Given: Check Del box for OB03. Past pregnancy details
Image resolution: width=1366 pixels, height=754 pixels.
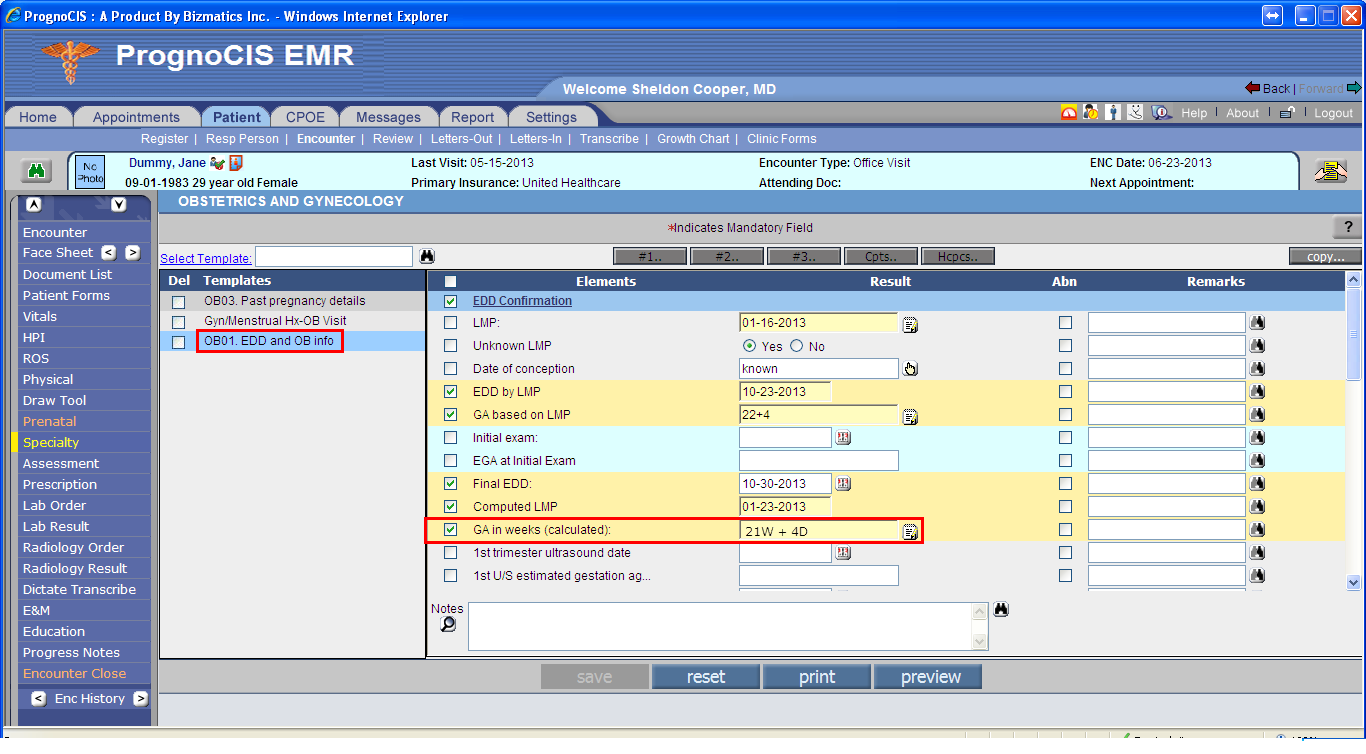Looking at the screenshot, I should (178, 301).
